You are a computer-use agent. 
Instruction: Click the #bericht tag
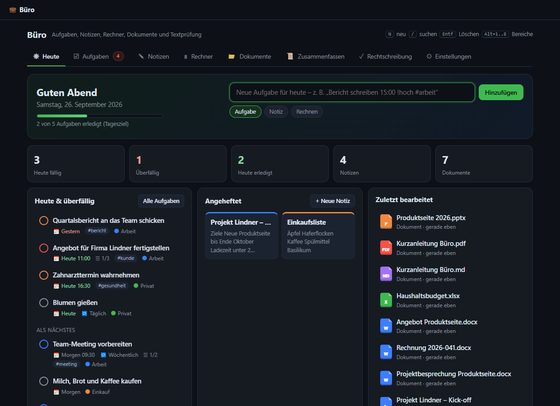click(97, 231)
